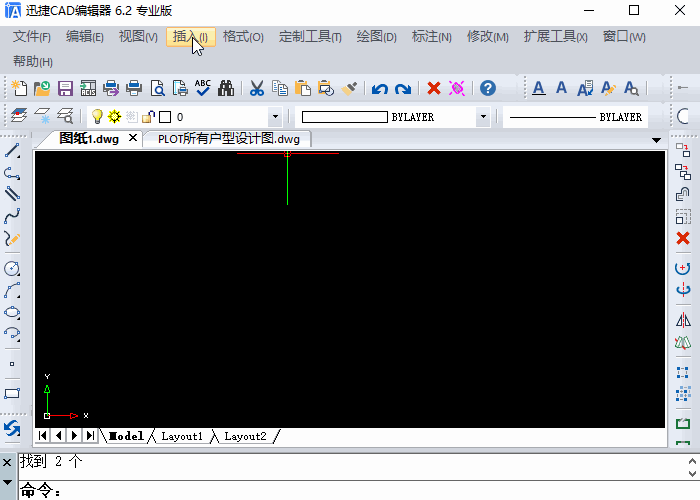This screenshot has height=500, width=700.
Task: Click the binoculars Find icon
Action: tap(226, 88)
